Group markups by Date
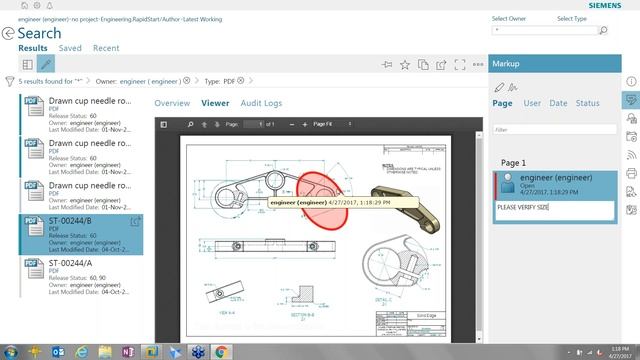 [x=558, y=103]
